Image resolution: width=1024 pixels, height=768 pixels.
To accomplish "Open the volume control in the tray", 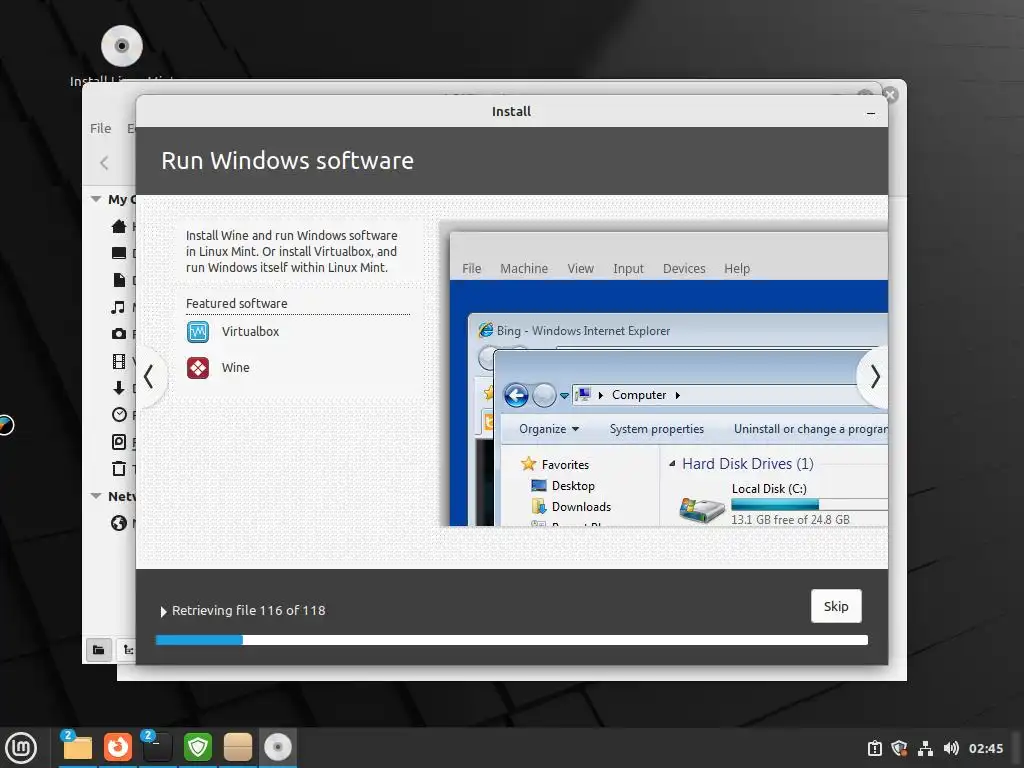I will point(951,748).
